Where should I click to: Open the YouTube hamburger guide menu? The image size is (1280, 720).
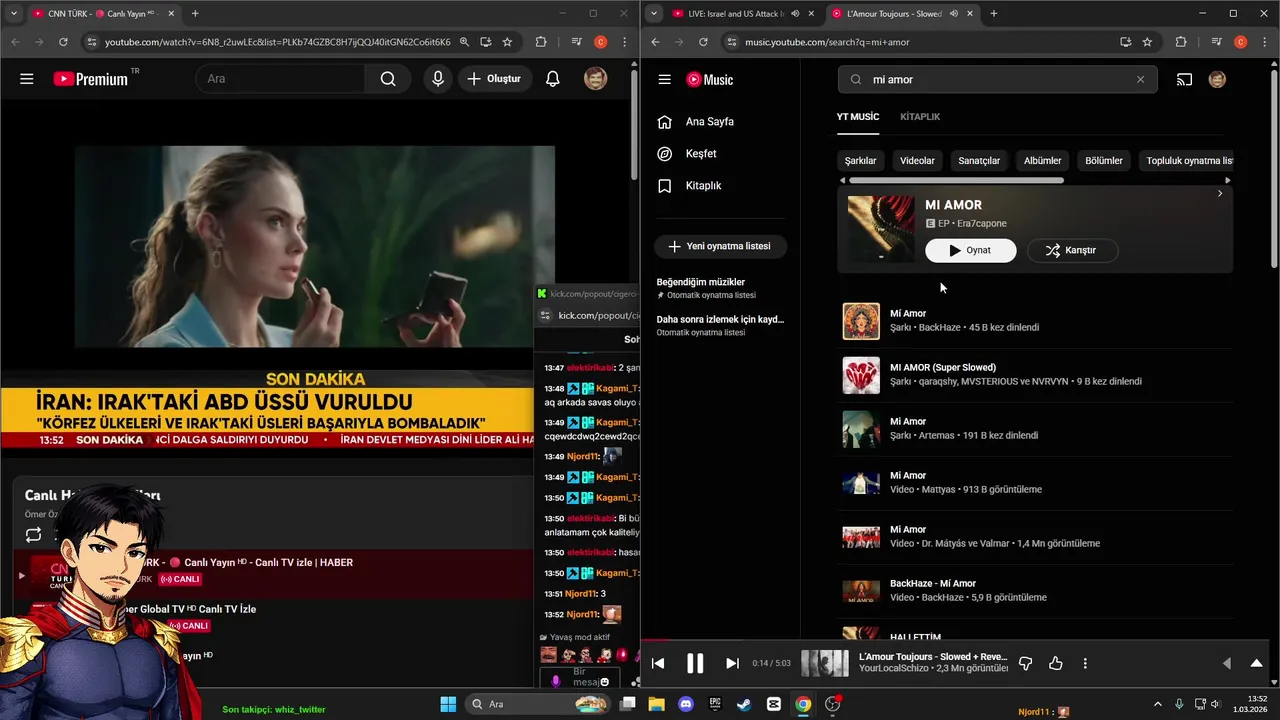click(x=27, y=79)
